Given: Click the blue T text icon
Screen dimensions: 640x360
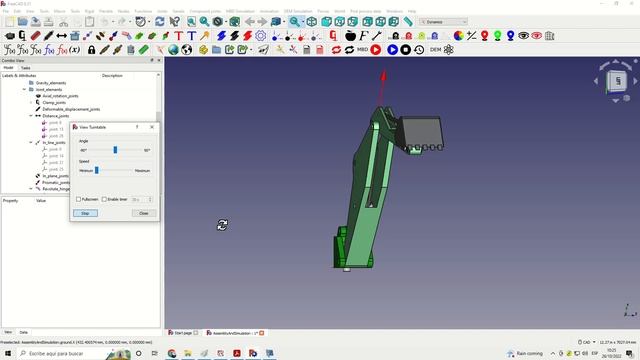Looking at the screenshot, I should point(191,36).
